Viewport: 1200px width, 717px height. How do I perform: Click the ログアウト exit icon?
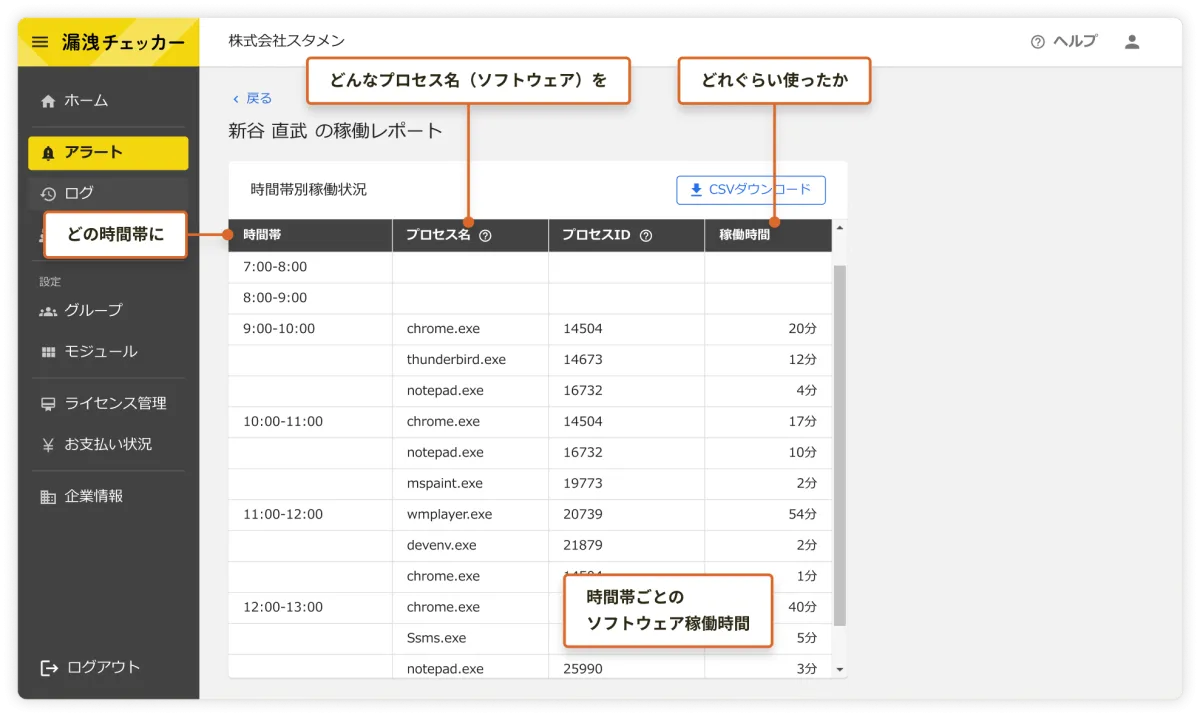(49, 668)
